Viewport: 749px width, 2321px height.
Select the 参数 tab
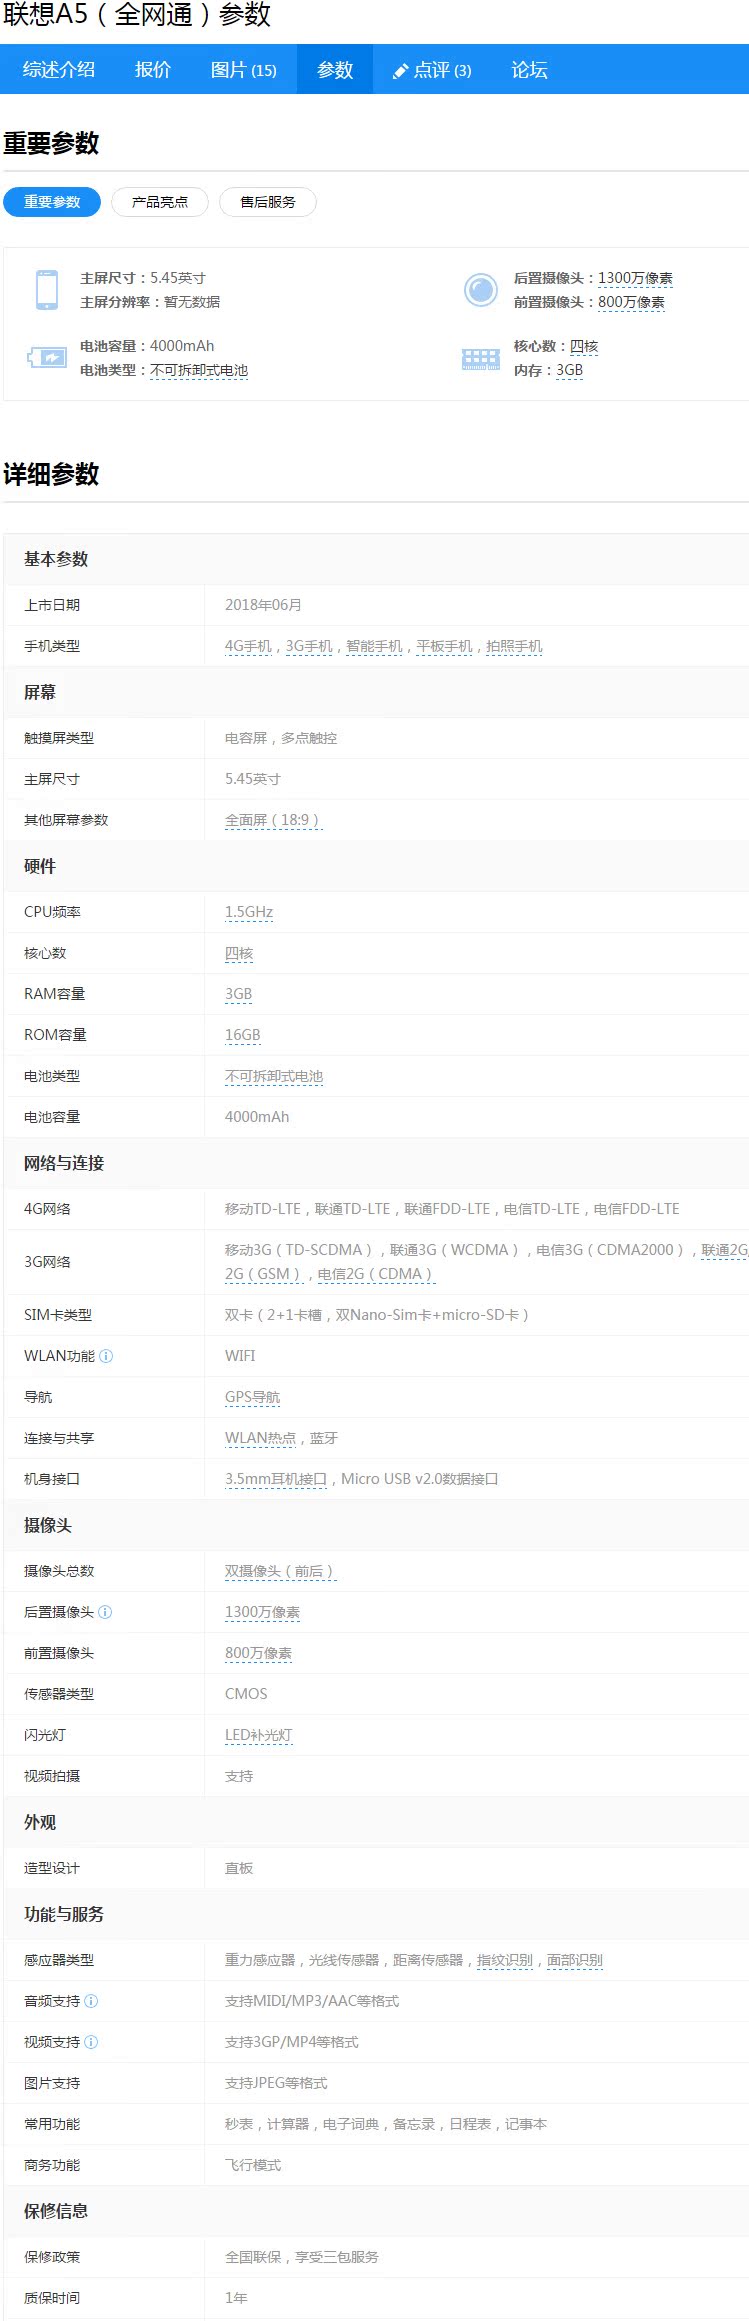click(x=335, y=69)
